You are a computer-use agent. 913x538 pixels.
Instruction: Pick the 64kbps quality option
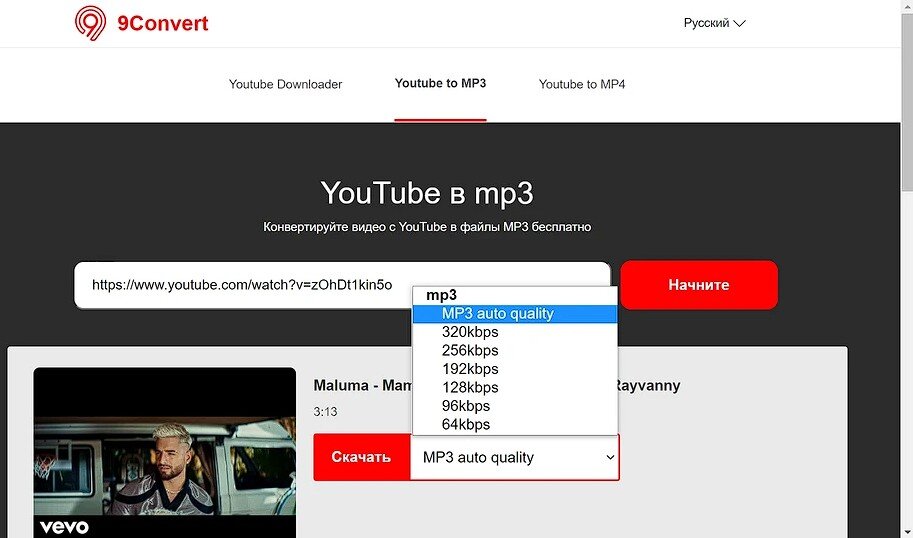[x=515, y=424]
